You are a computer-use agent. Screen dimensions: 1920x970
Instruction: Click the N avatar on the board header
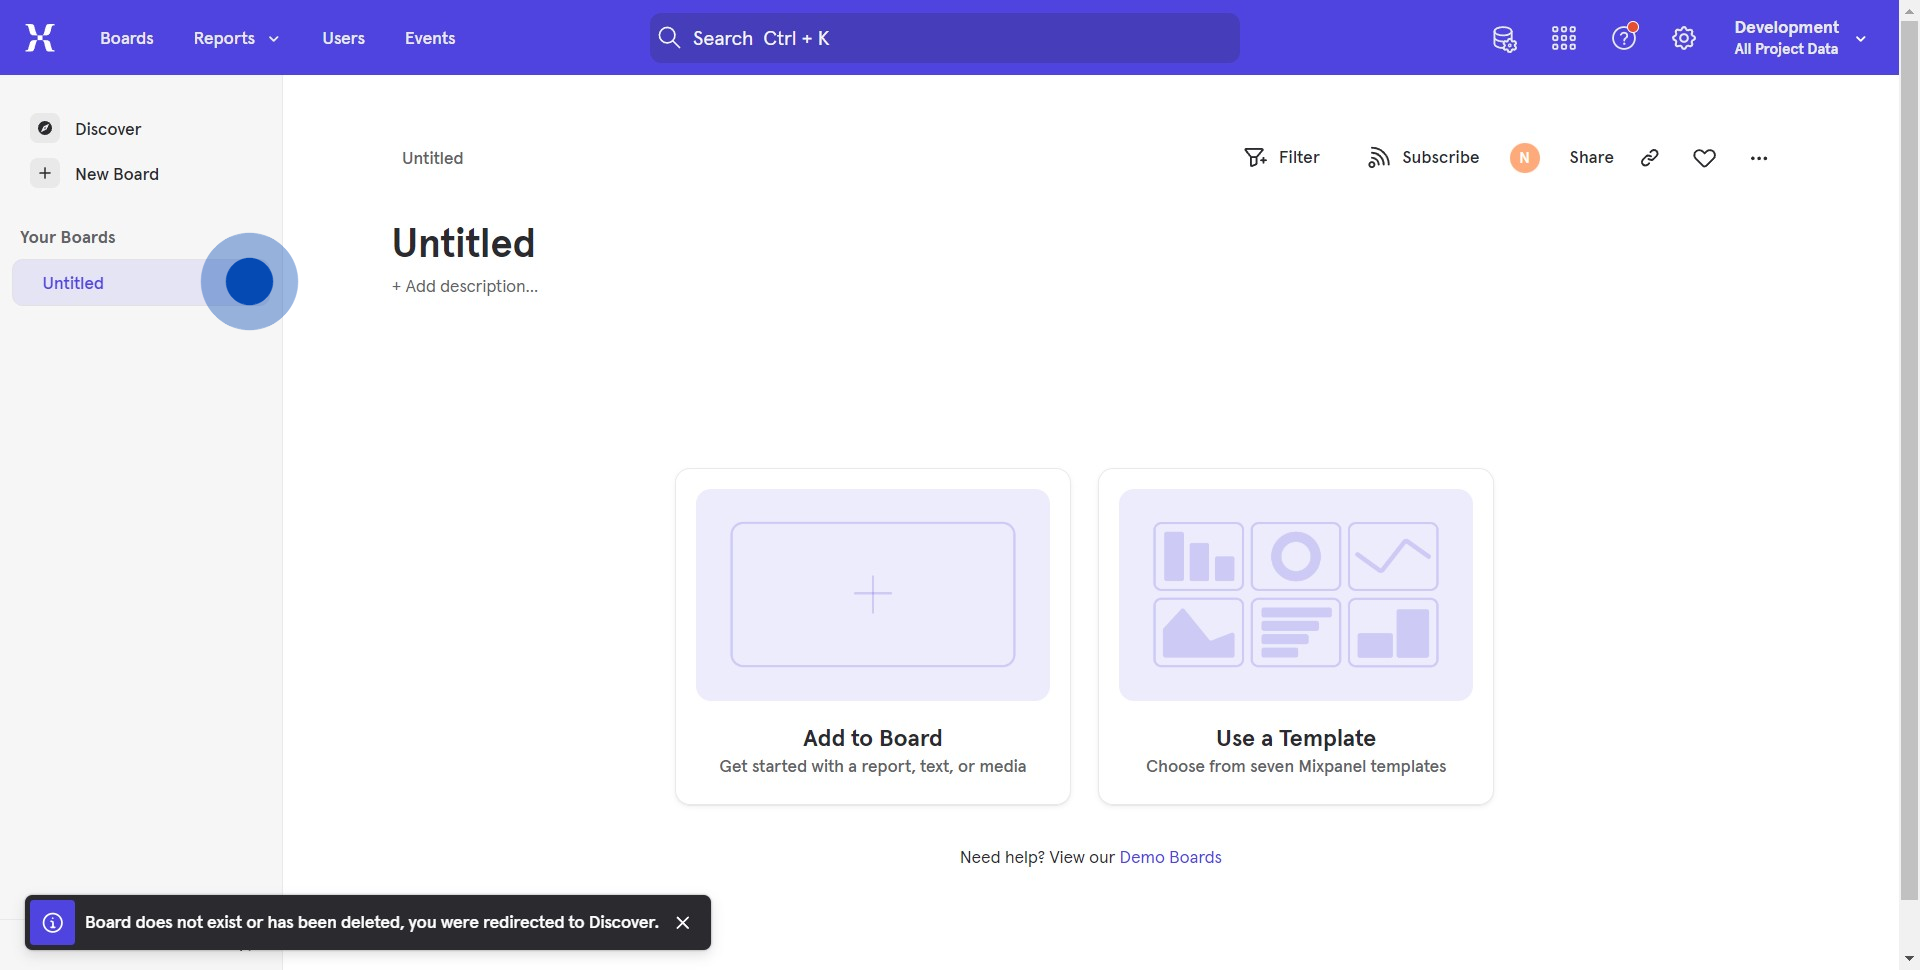click(x=1524, y=157)
